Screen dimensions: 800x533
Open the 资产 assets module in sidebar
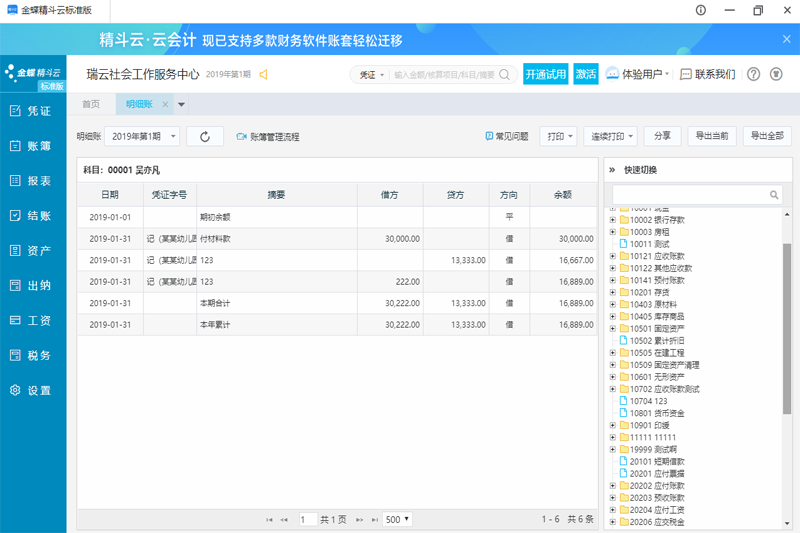31,250
